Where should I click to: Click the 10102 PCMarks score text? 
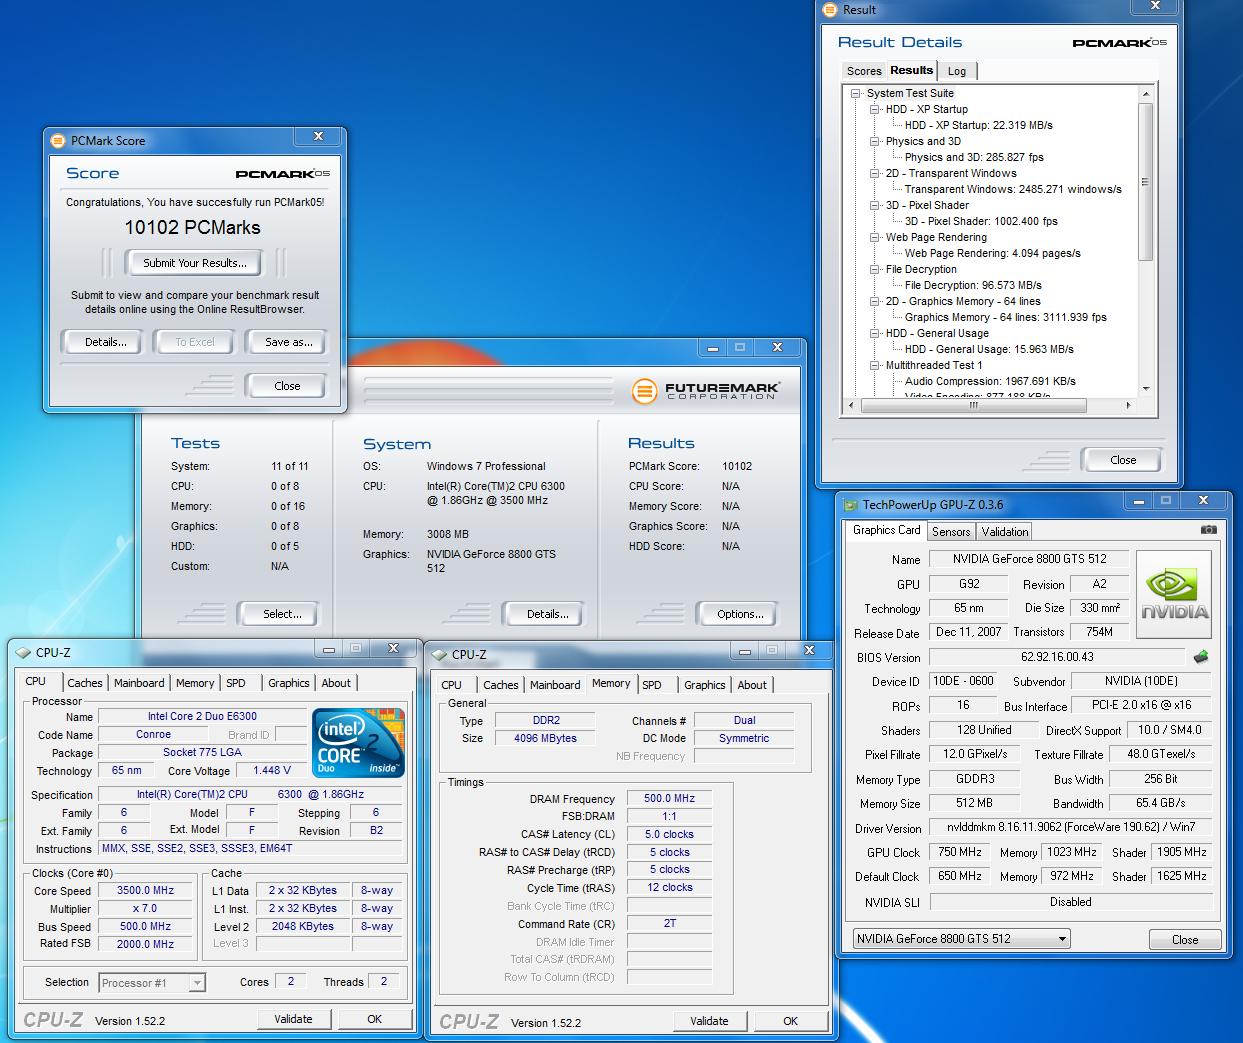click(192, 227)
